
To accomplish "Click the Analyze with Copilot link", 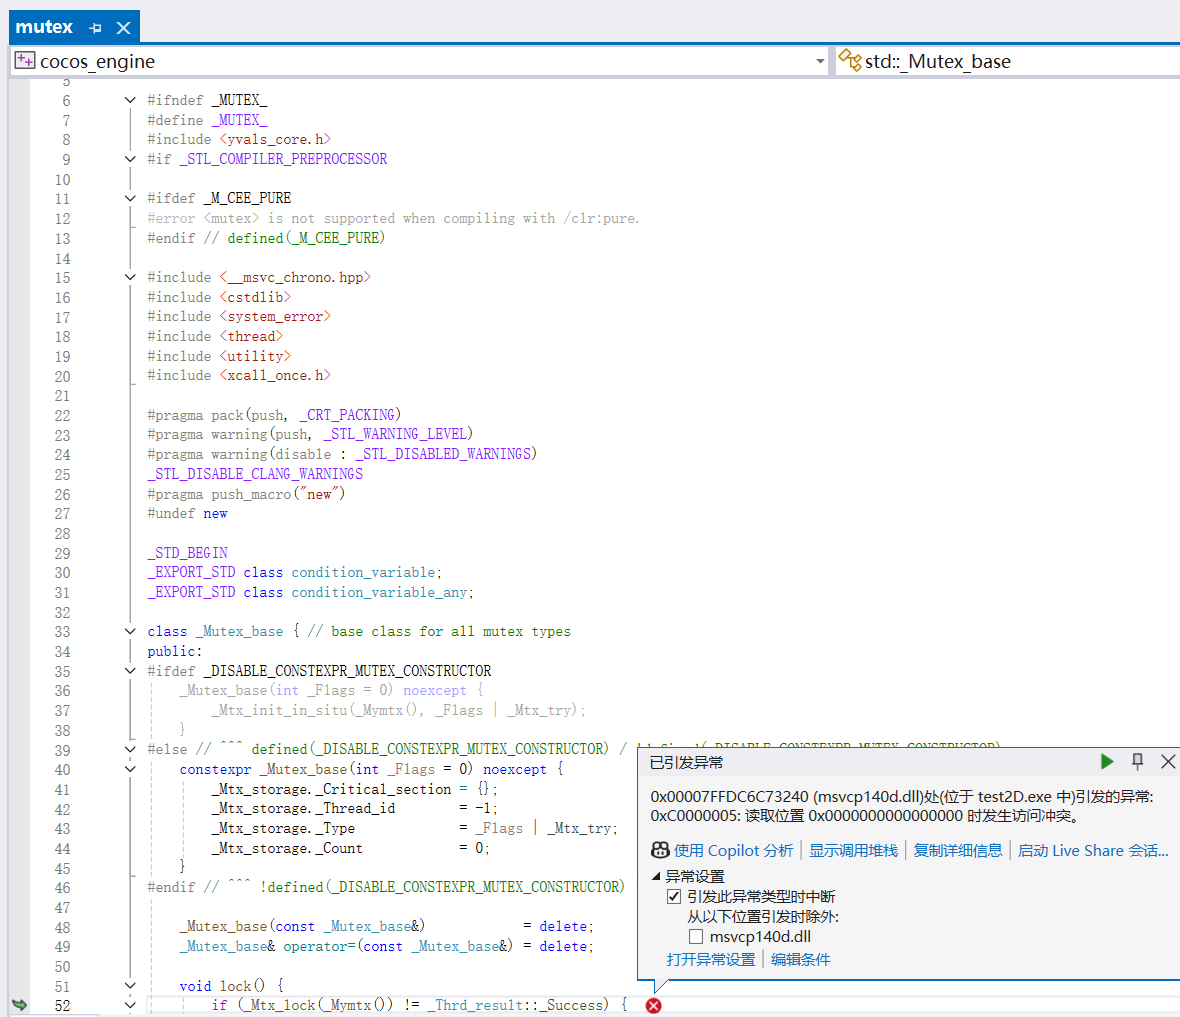I will tap(733, 850).
